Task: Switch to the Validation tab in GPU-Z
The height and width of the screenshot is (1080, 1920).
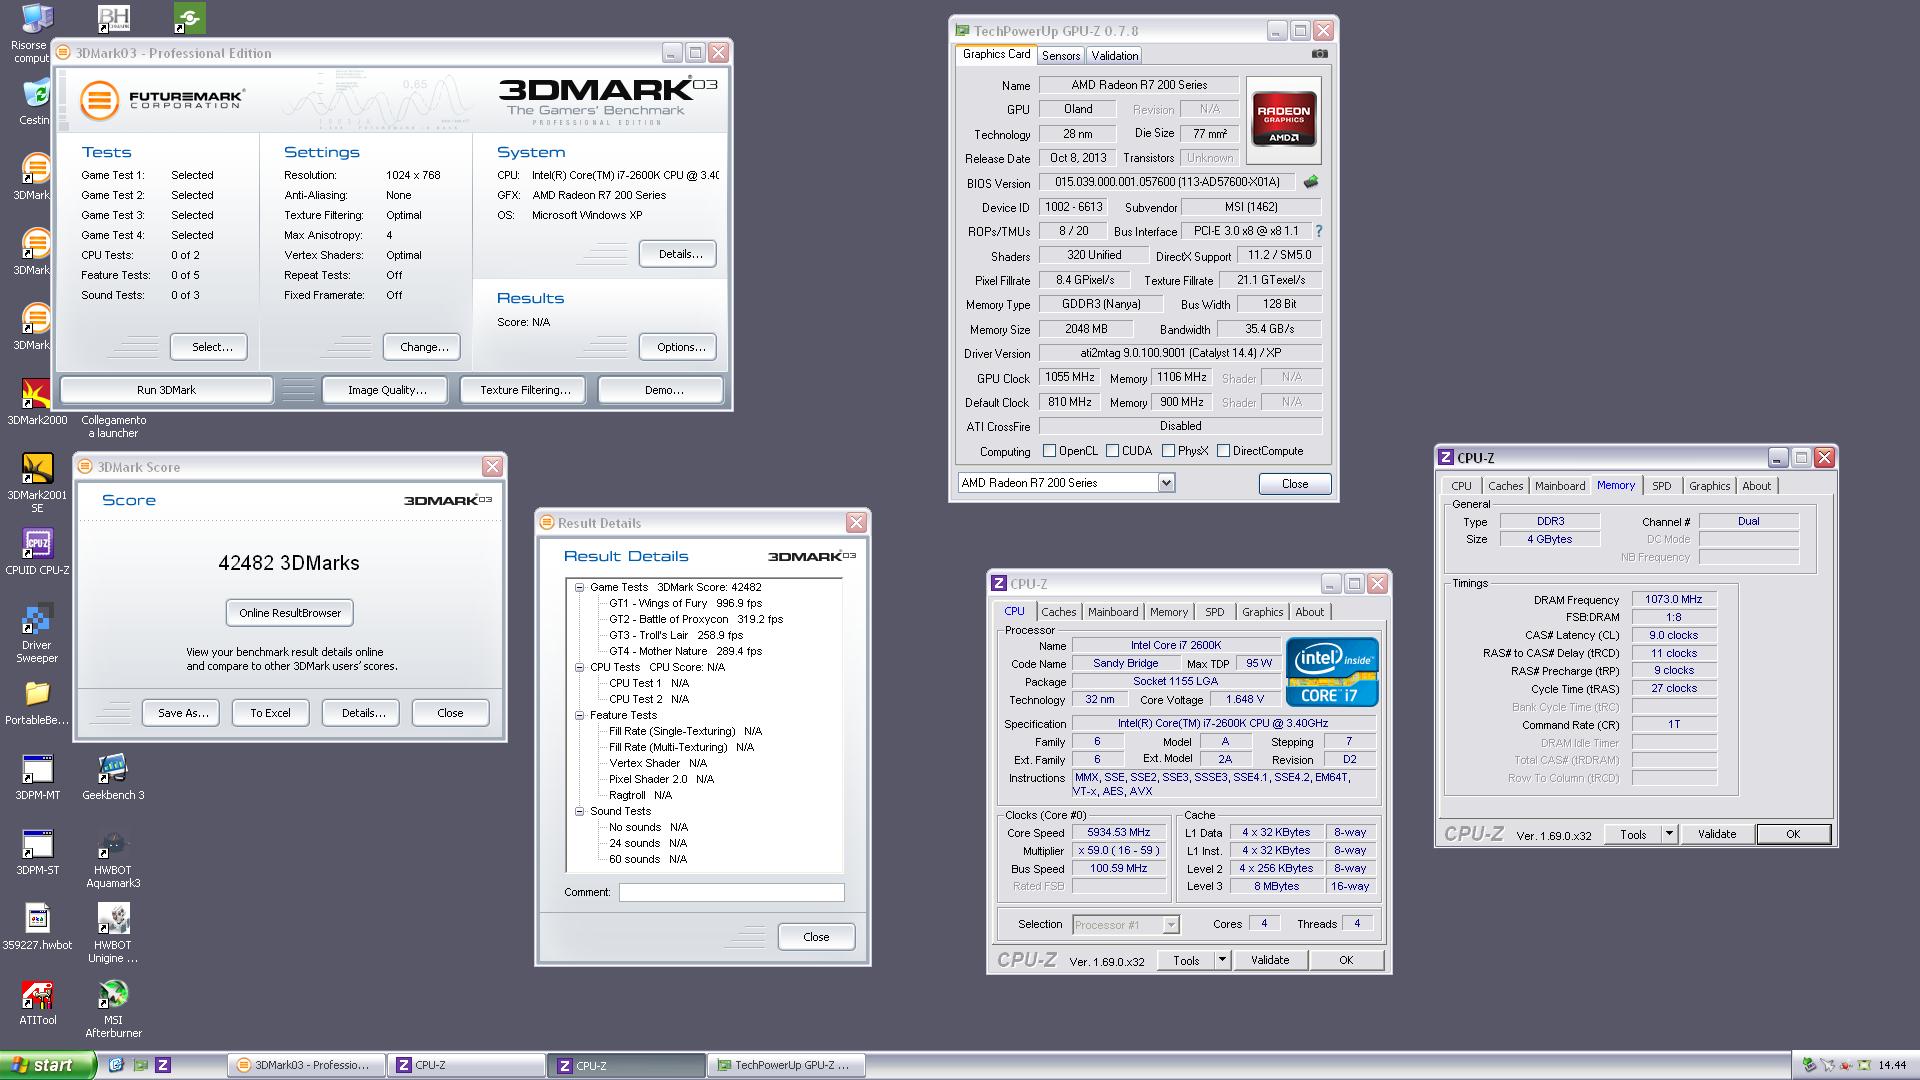Action: pos(1114,56)
